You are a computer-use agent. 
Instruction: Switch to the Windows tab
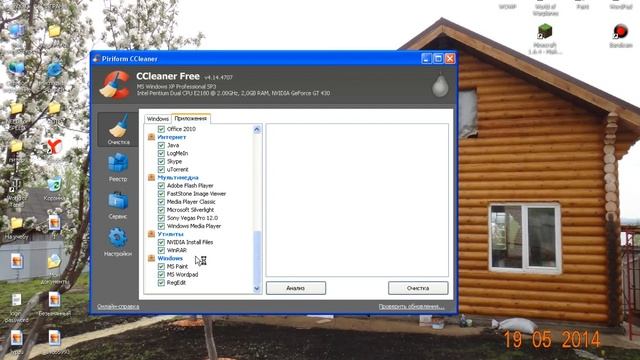coord(158,119)
